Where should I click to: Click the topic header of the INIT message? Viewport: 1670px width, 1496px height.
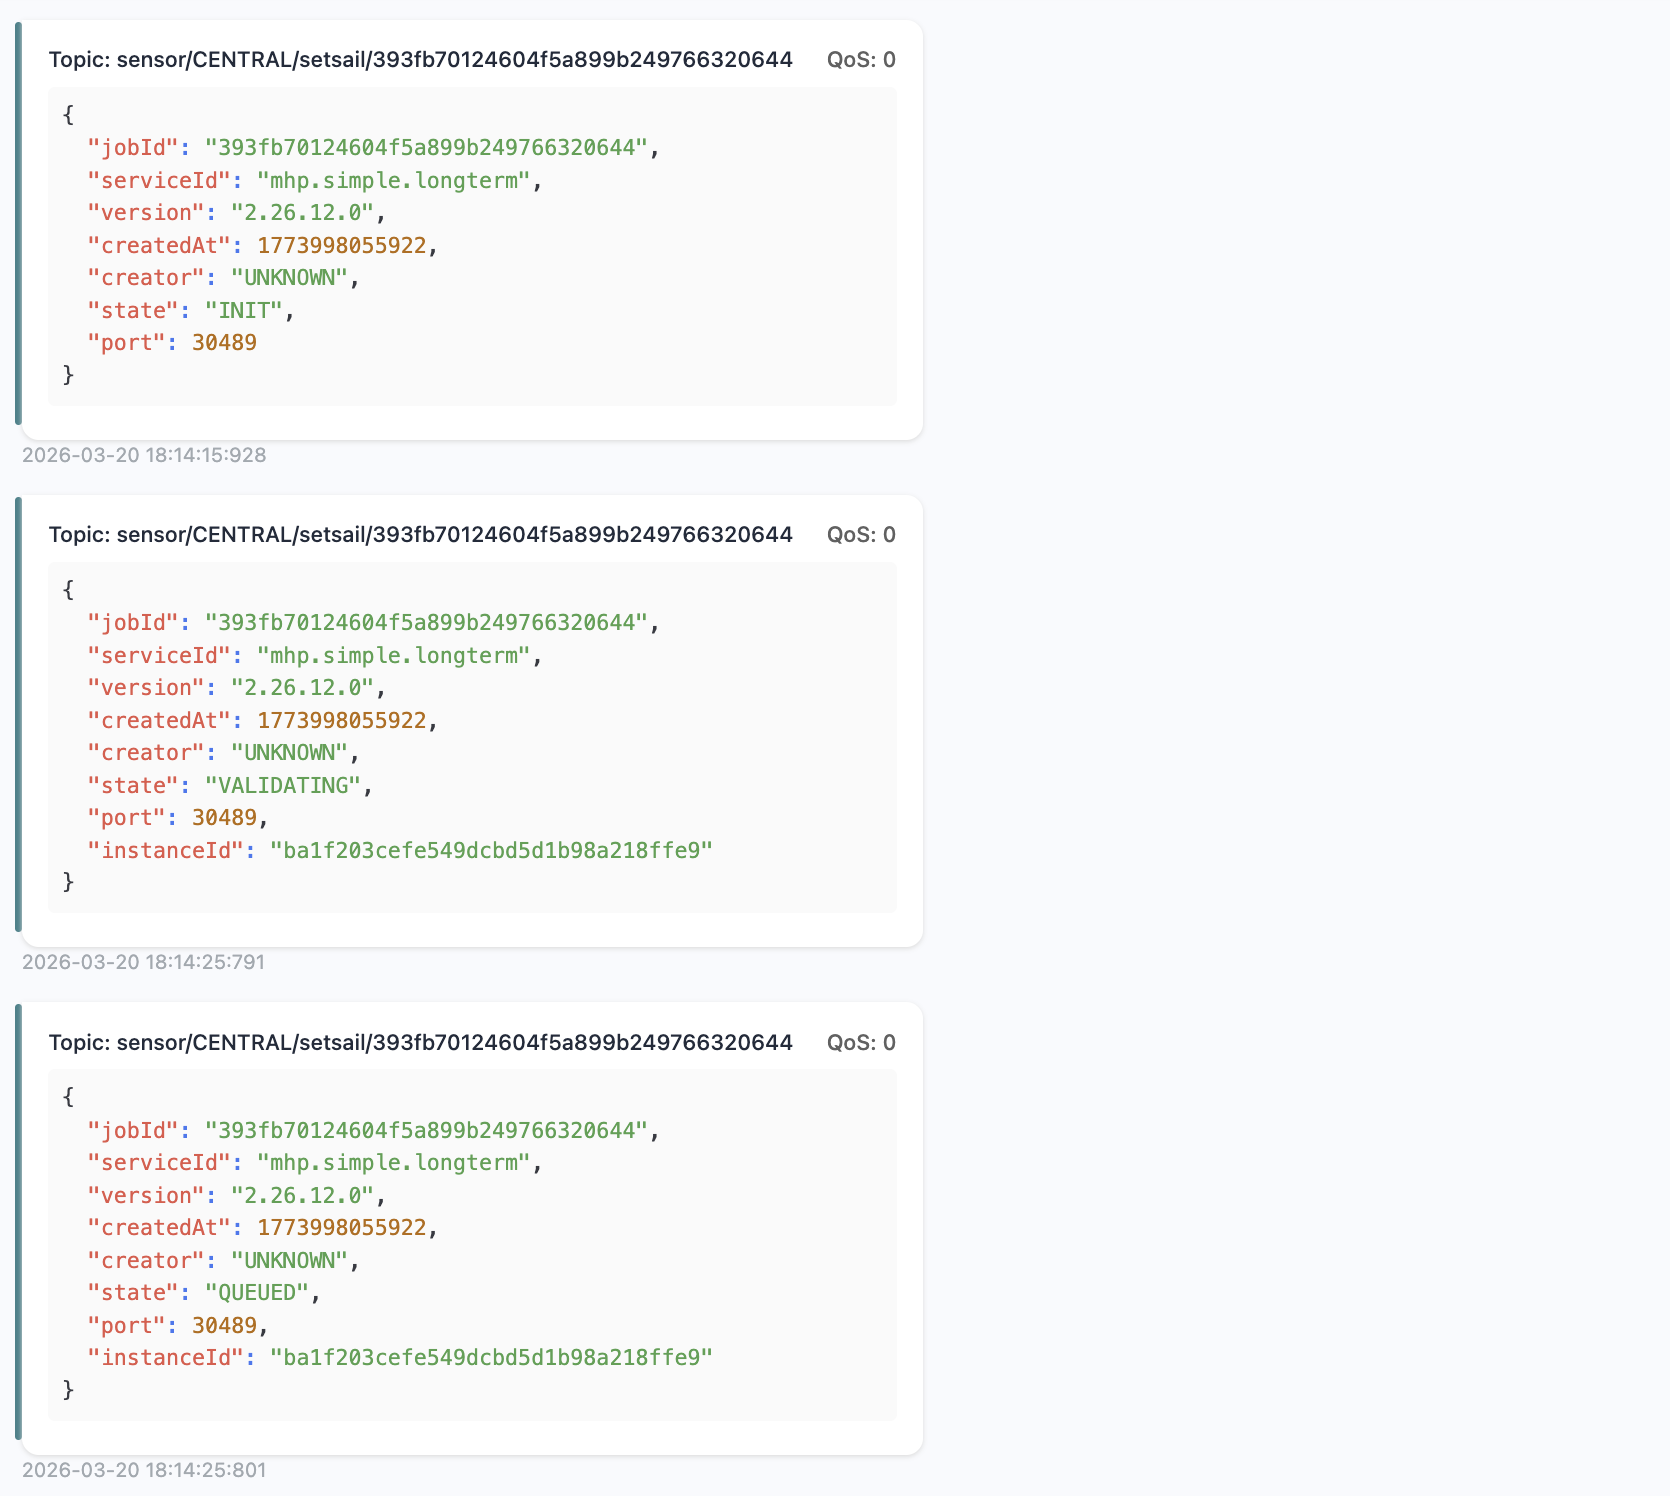coord(420,60)
